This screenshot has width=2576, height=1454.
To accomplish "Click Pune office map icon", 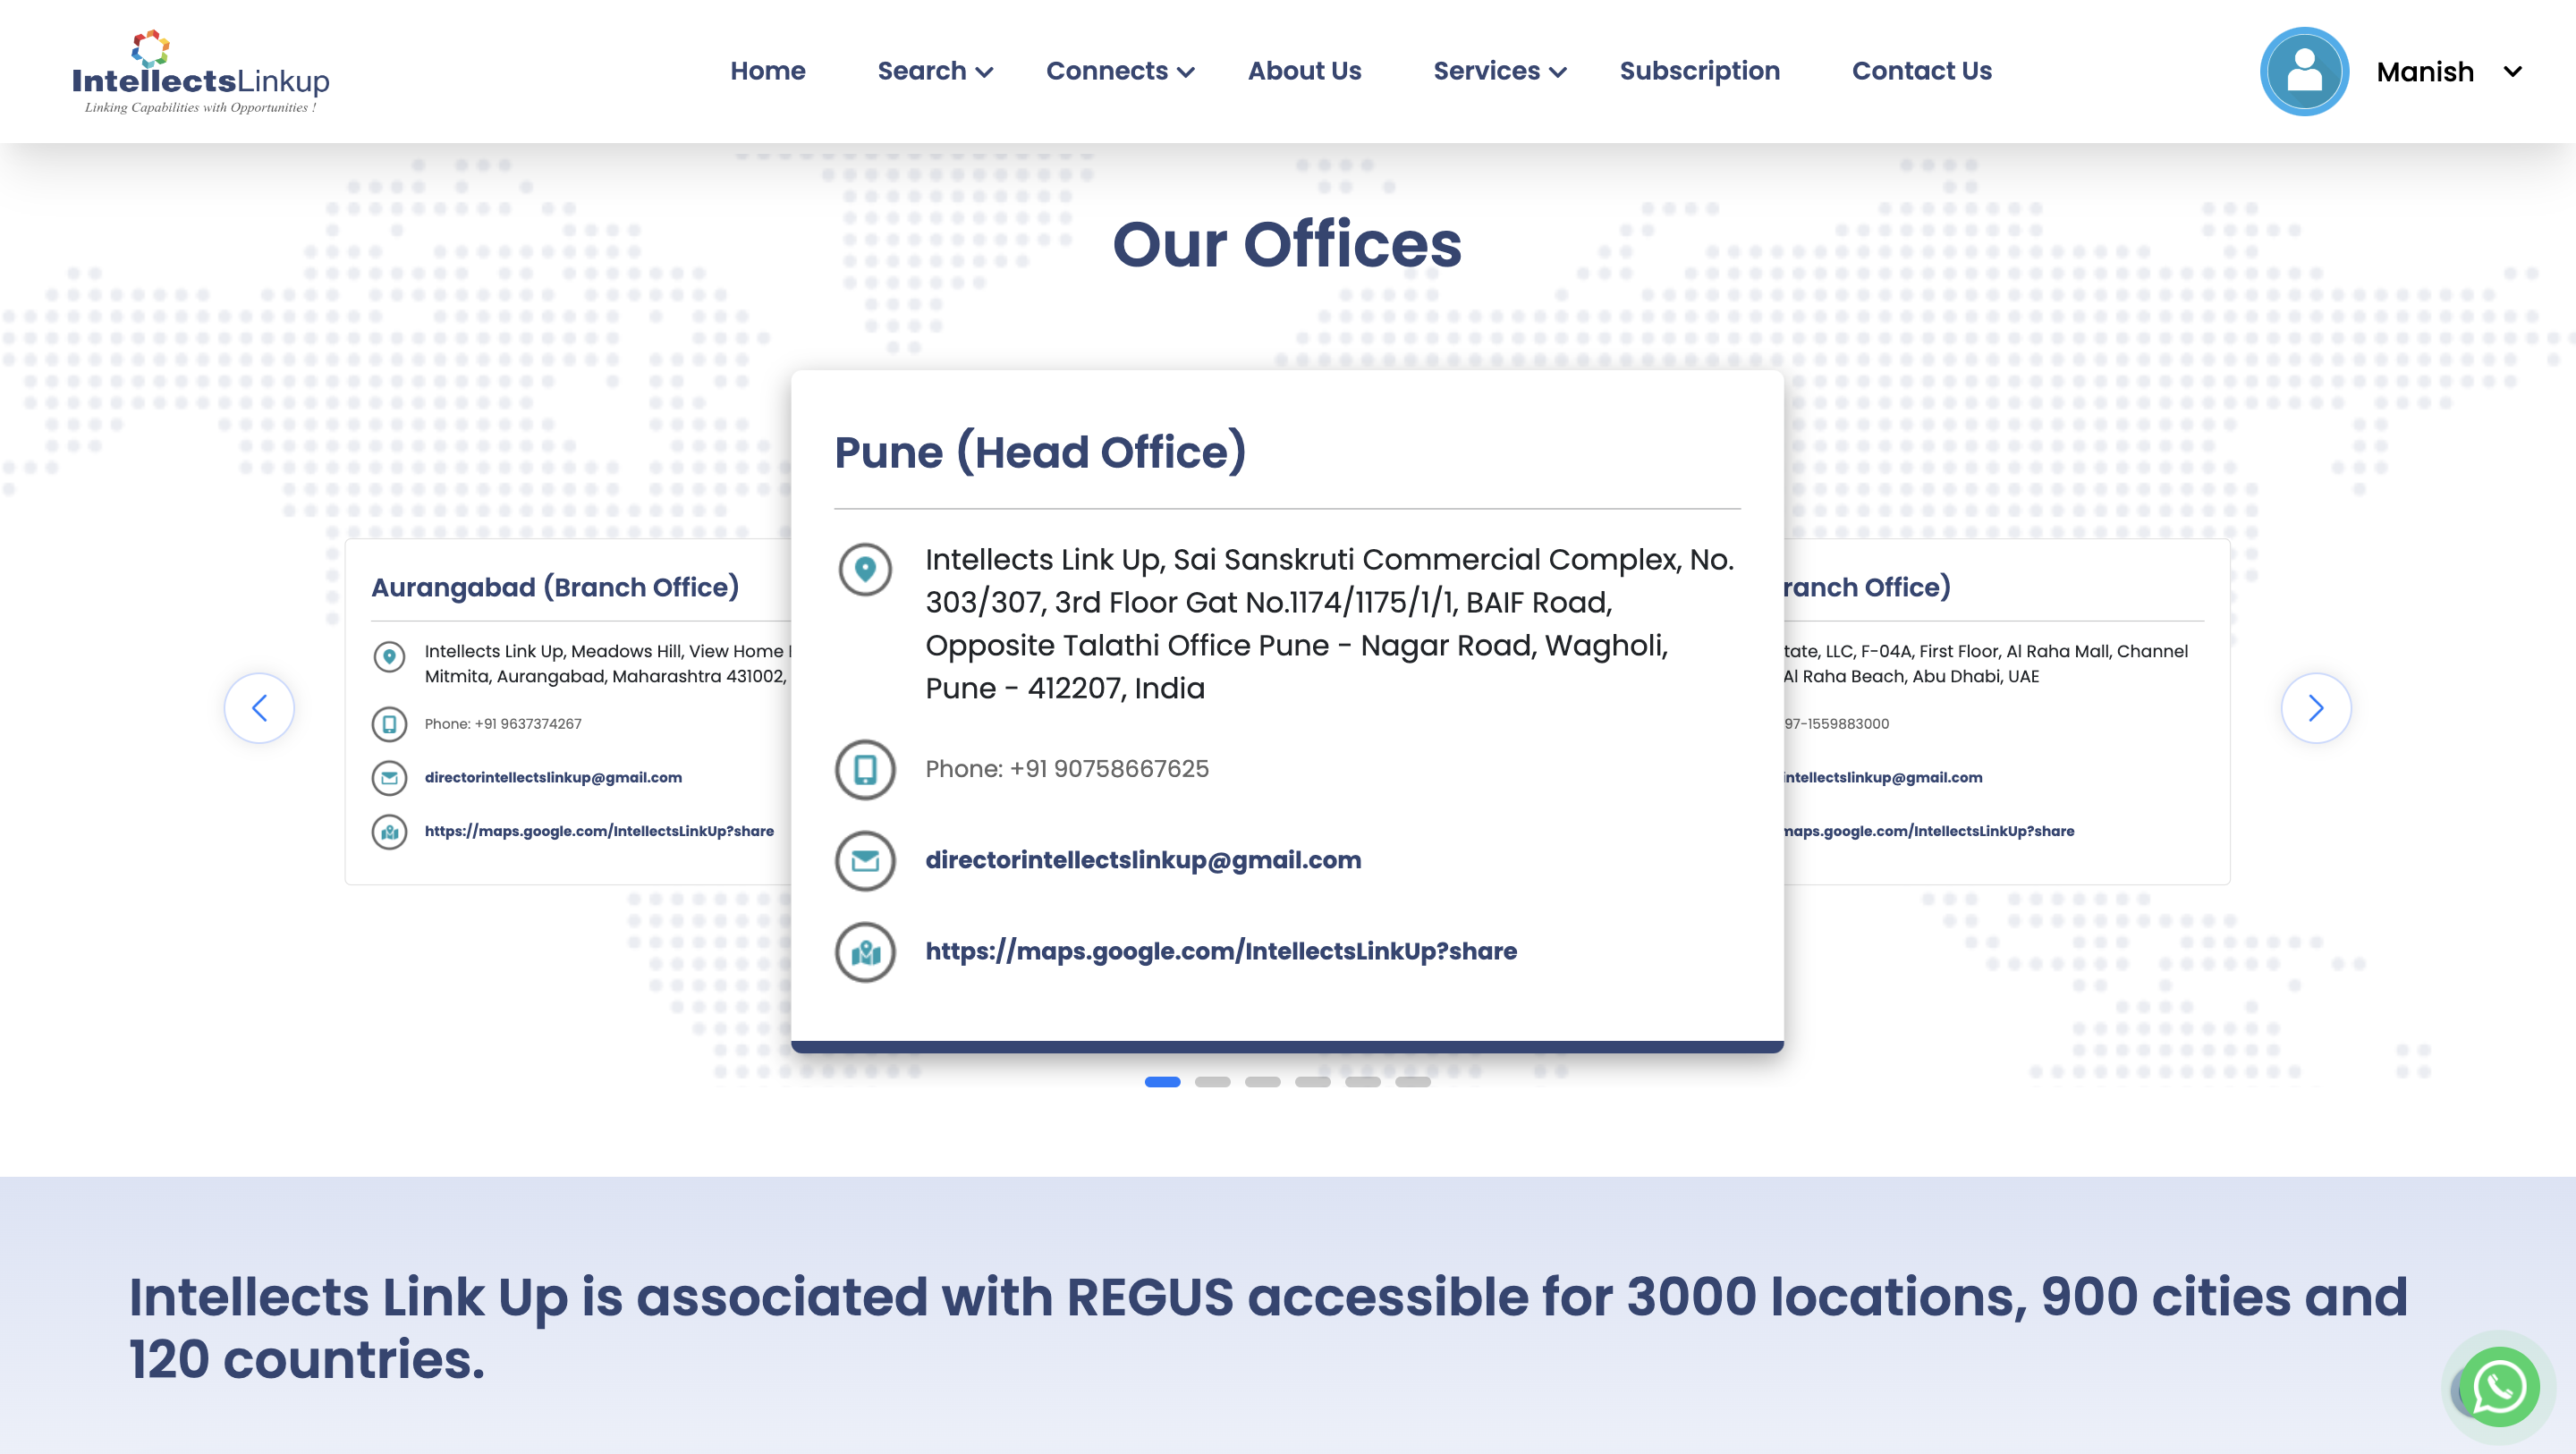I will click(x=865, y=951).
